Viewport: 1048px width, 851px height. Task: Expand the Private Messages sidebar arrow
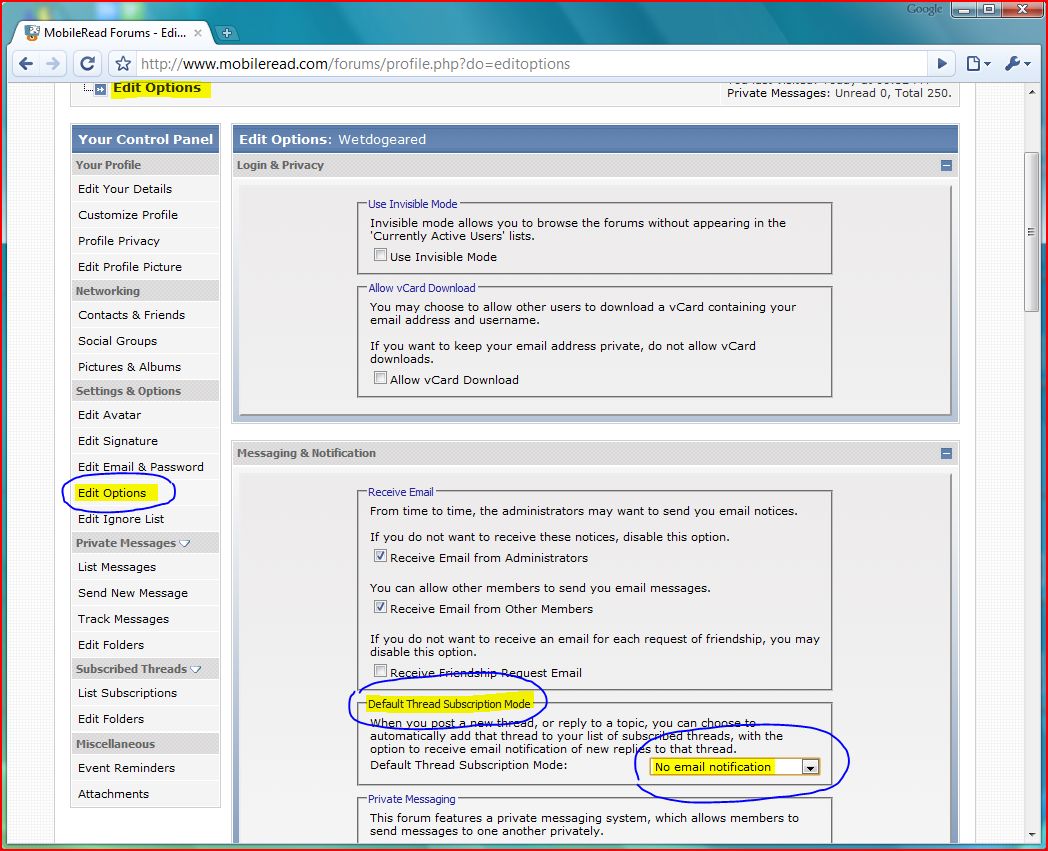pyautogui.click(x=185, y=543)
